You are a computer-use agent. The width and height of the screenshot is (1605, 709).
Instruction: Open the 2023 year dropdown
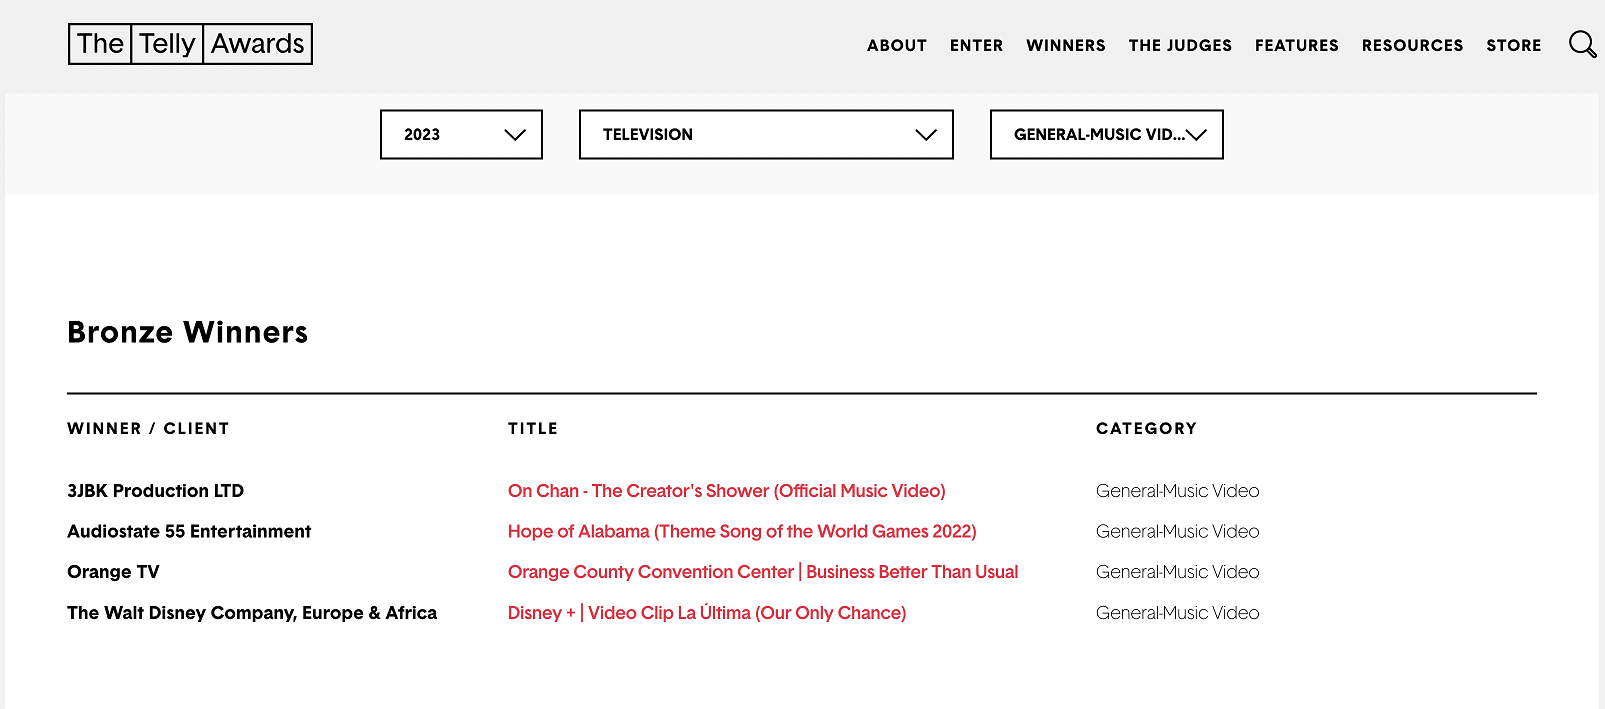tap(461, 134)
